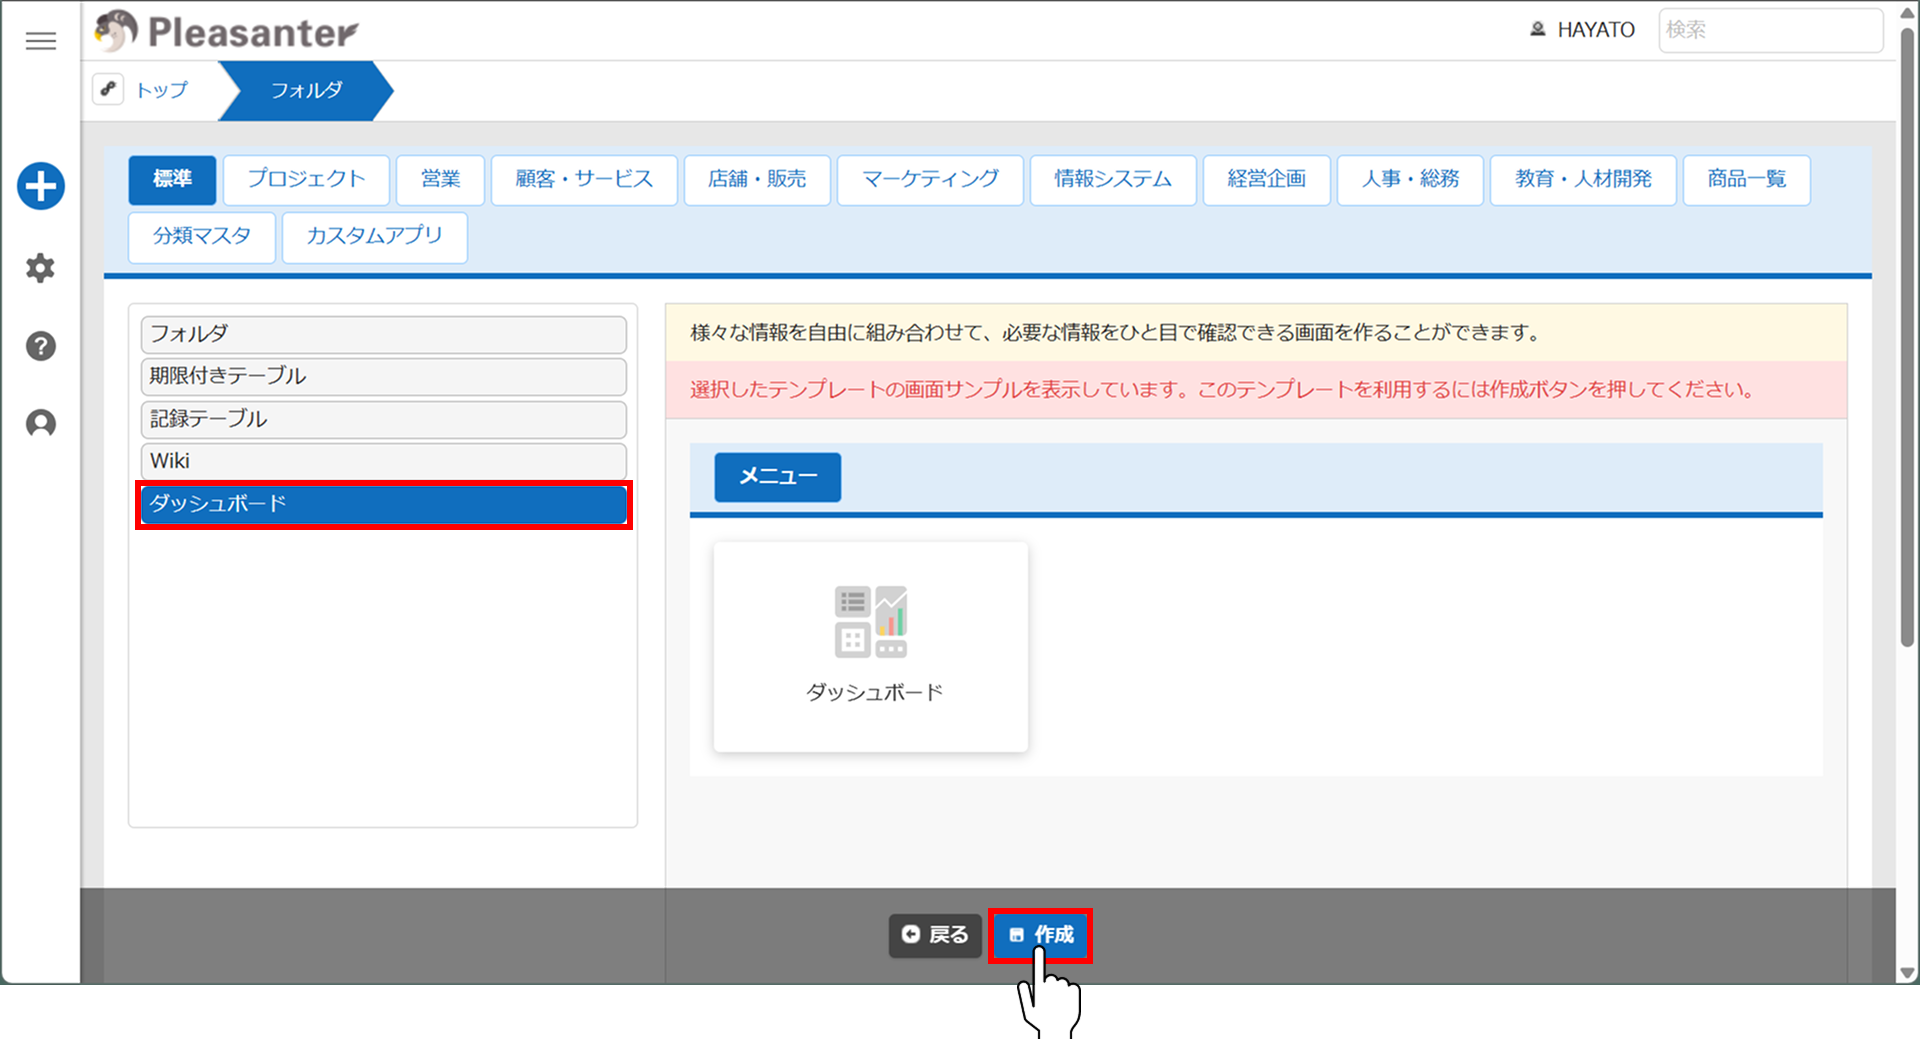Click the user account icon in sidebar
This screenshot has width=1920, height=1039.
pyautogui.click(x=40, y=423)
